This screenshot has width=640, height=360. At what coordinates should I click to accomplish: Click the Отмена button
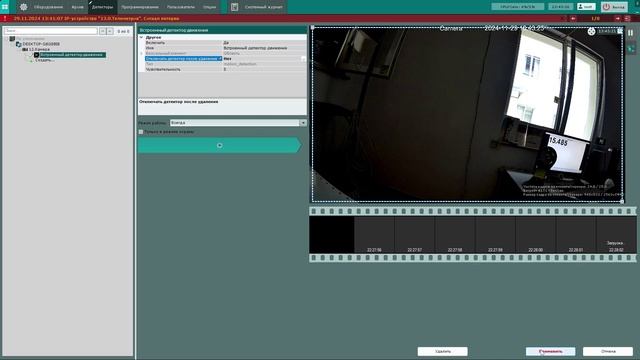(x=608, y=351)
